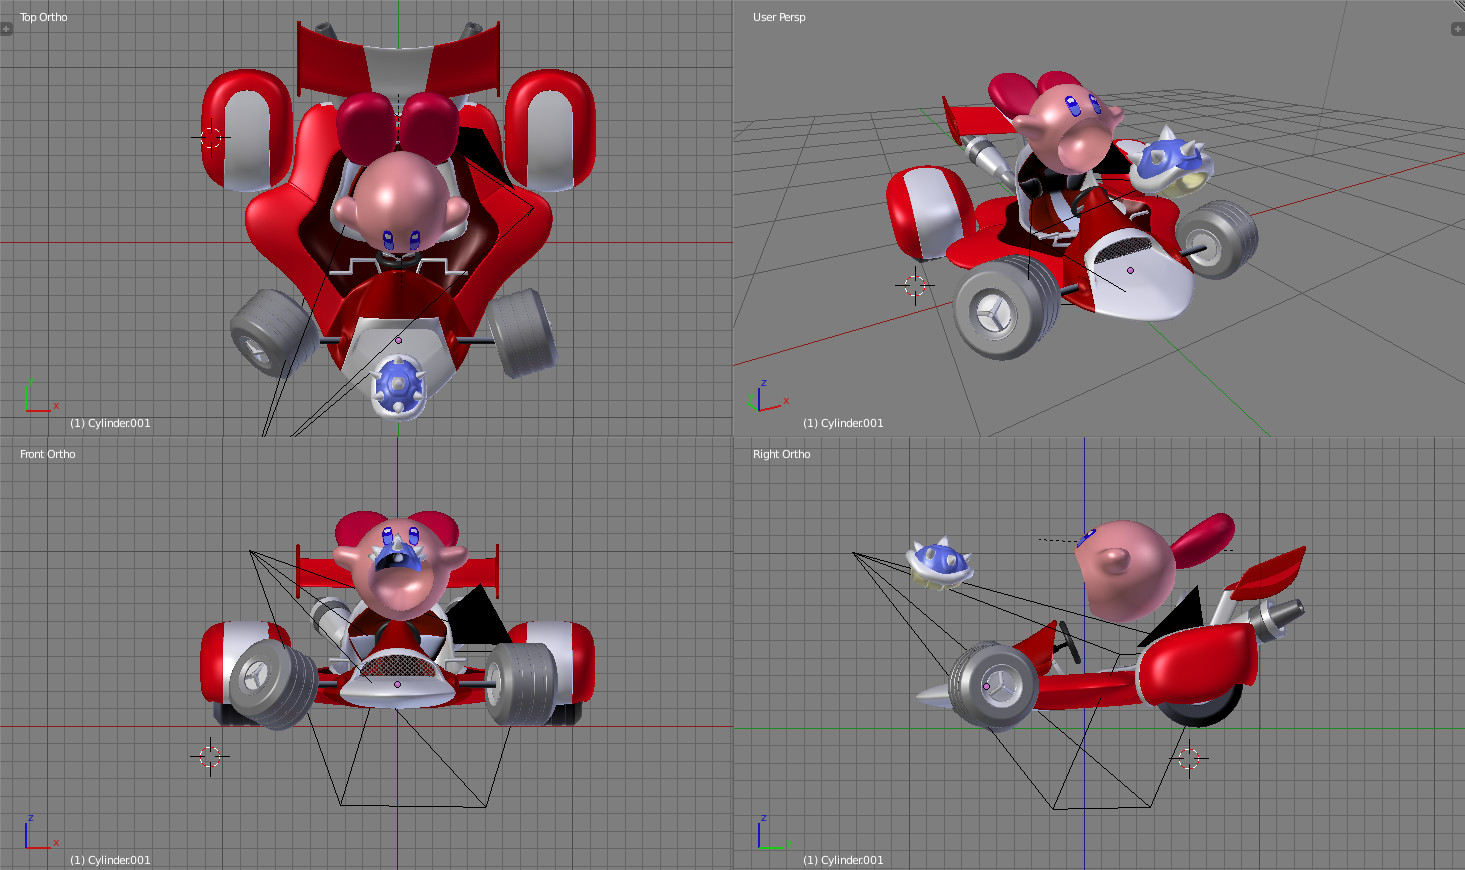Click the pink origin dot in Front Ortho view

(397, 685)
